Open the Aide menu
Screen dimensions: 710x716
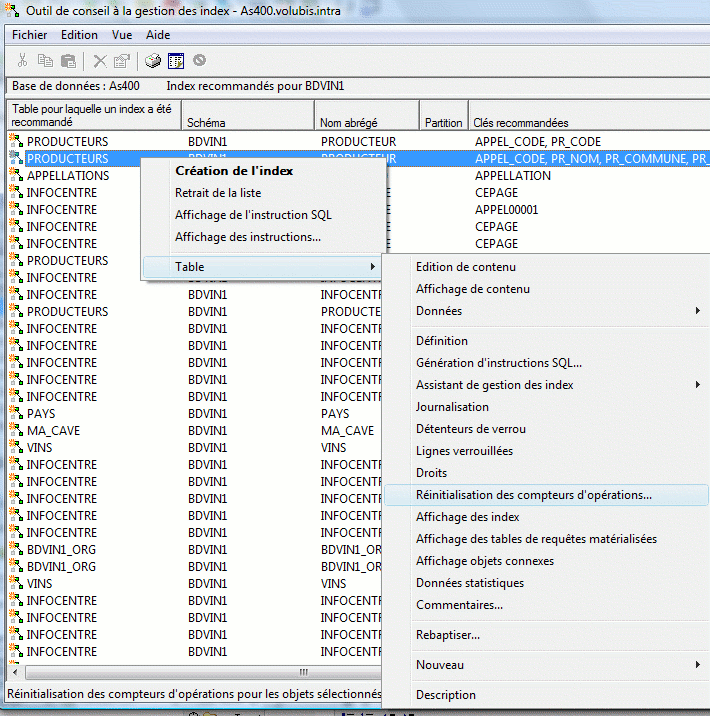click(x=158, y=35)
